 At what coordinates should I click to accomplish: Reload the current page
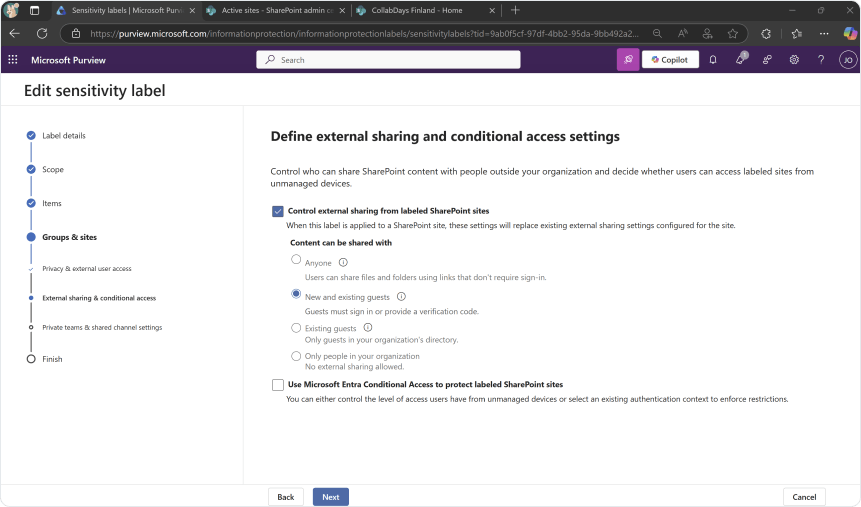click(42, 34)
